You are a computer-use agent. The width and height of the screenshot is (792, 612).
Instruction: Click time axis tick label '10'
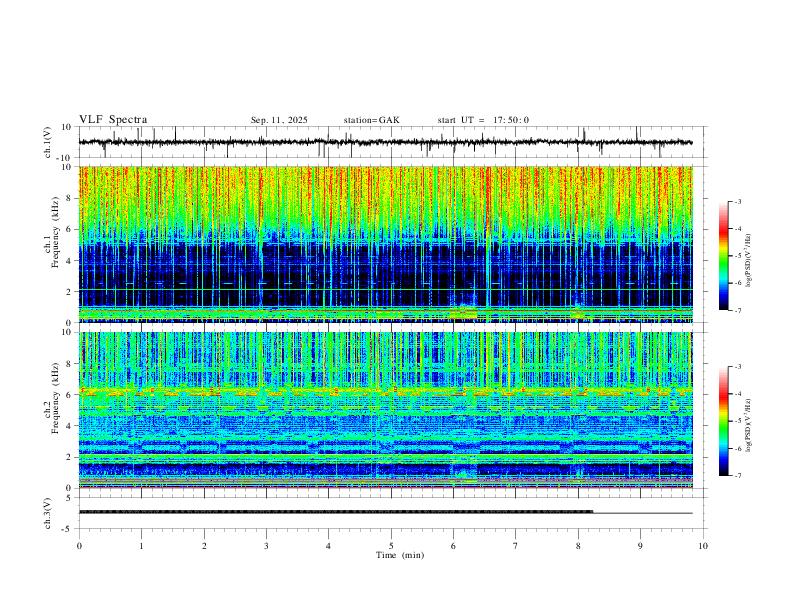[703, 546]
